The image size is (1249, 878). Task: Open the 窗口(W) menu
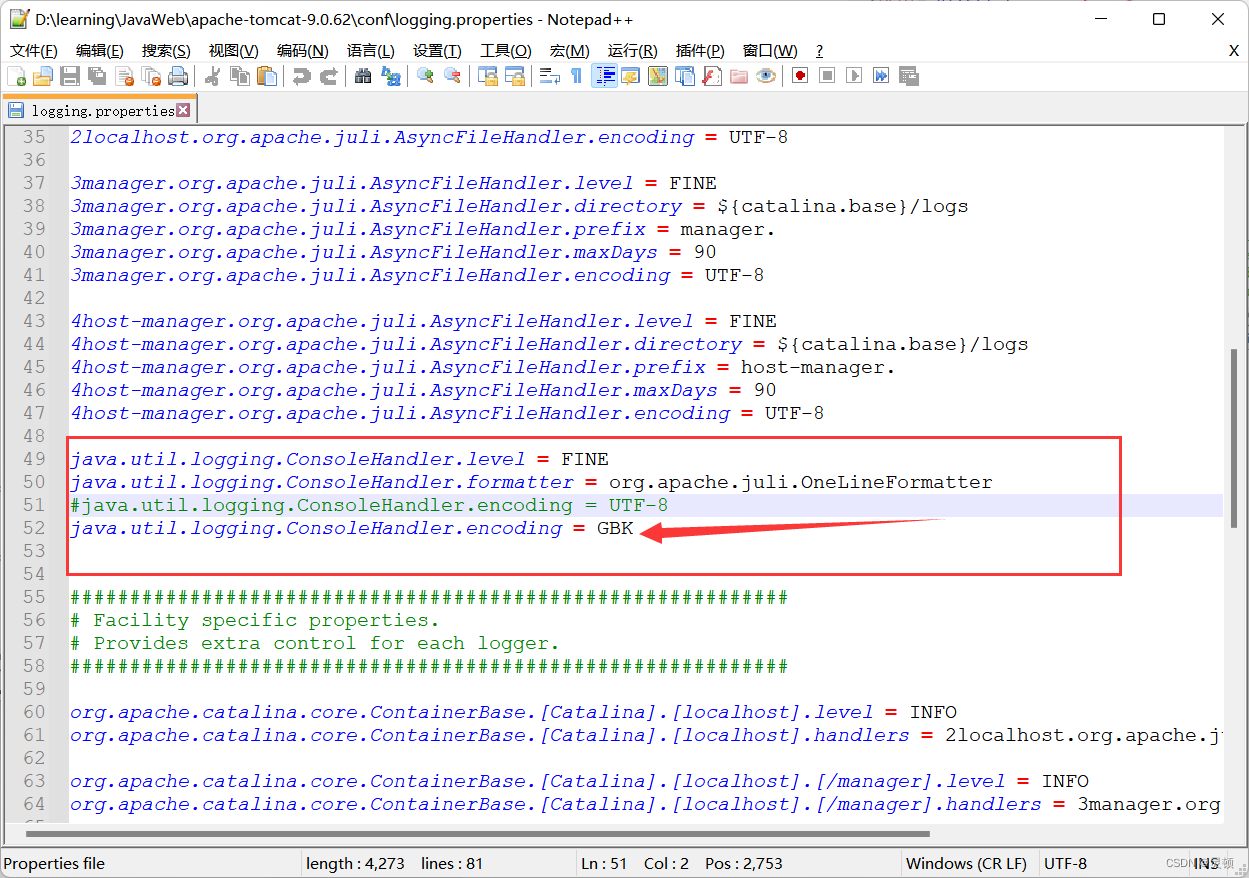click(770, 50)
